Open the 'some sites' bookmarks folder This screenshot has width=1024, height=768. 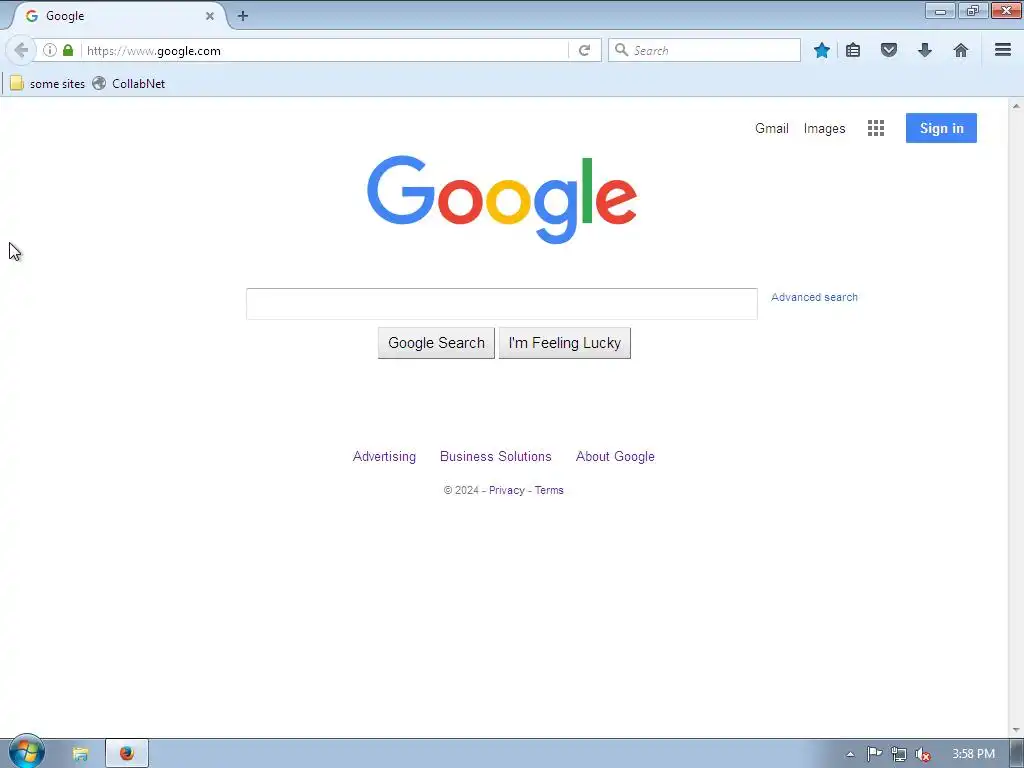click(48, 84)
